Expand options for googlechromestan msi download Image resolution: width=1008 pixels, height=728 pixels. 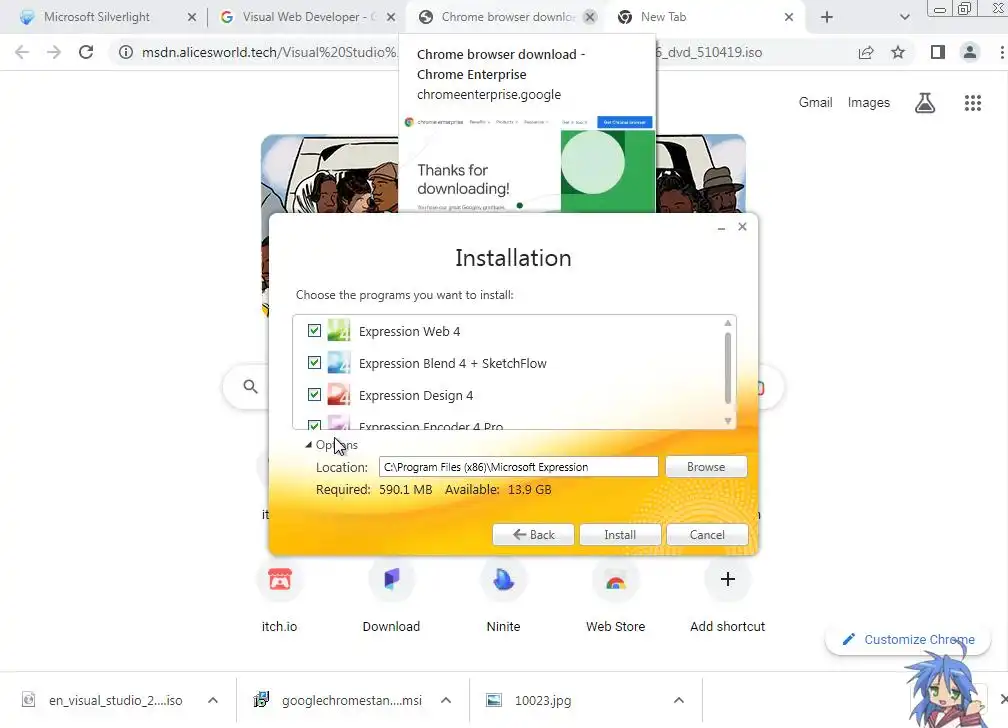pyautogui.click(x=446, y=700)
